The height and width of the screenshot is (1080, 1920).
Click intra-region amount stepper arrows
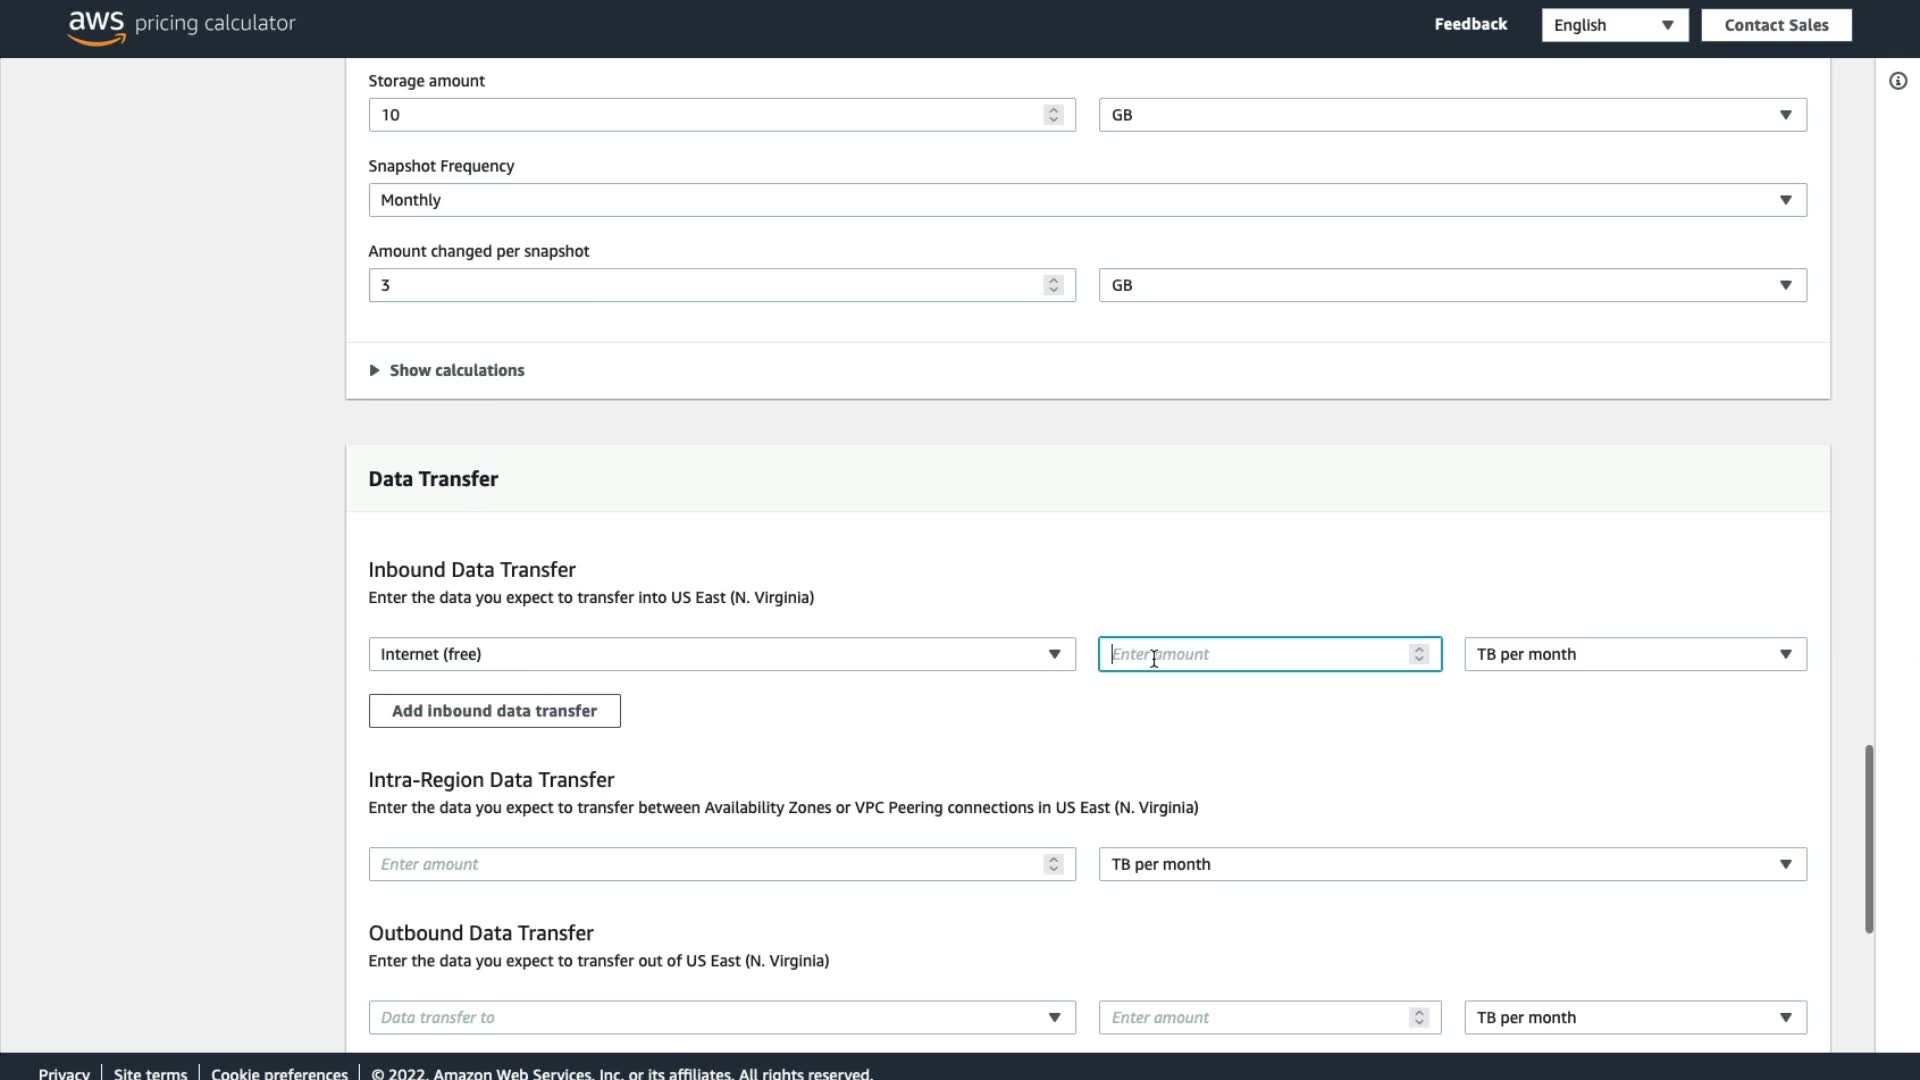pyautogui.click(x=1053, y=864)
